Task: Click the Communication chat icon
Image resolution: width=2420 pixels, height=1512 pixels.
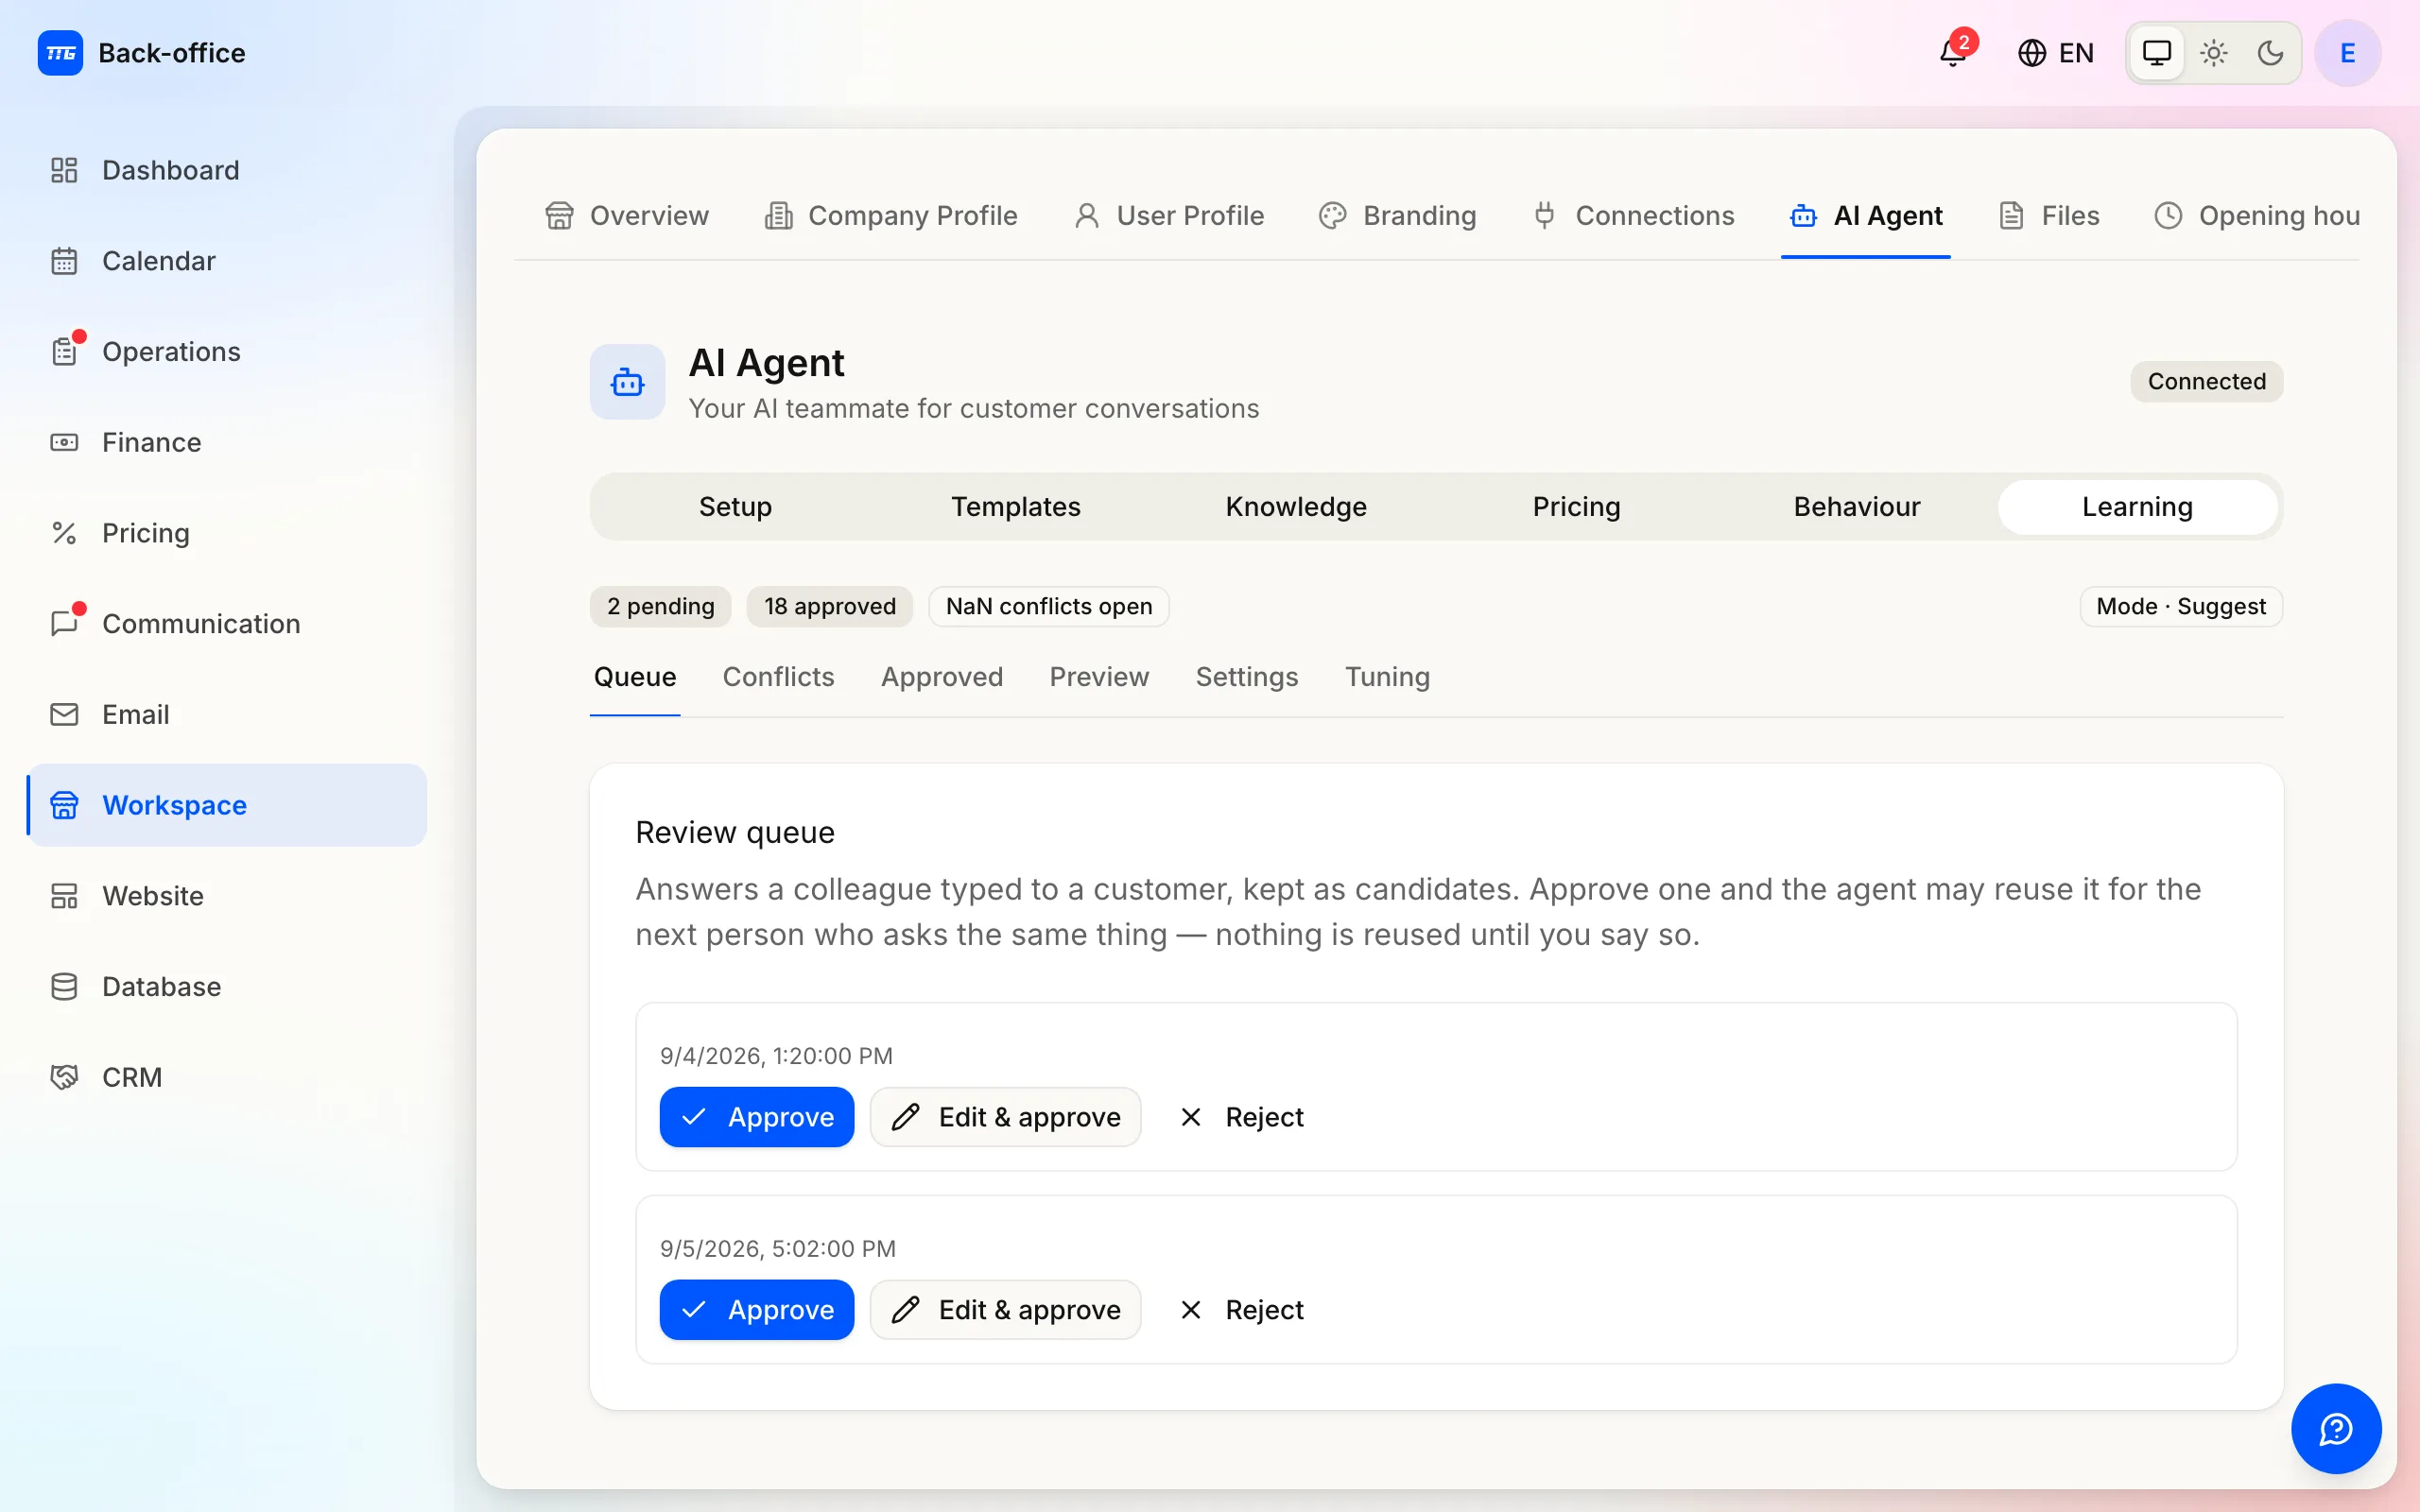Action: click(64, 624)
